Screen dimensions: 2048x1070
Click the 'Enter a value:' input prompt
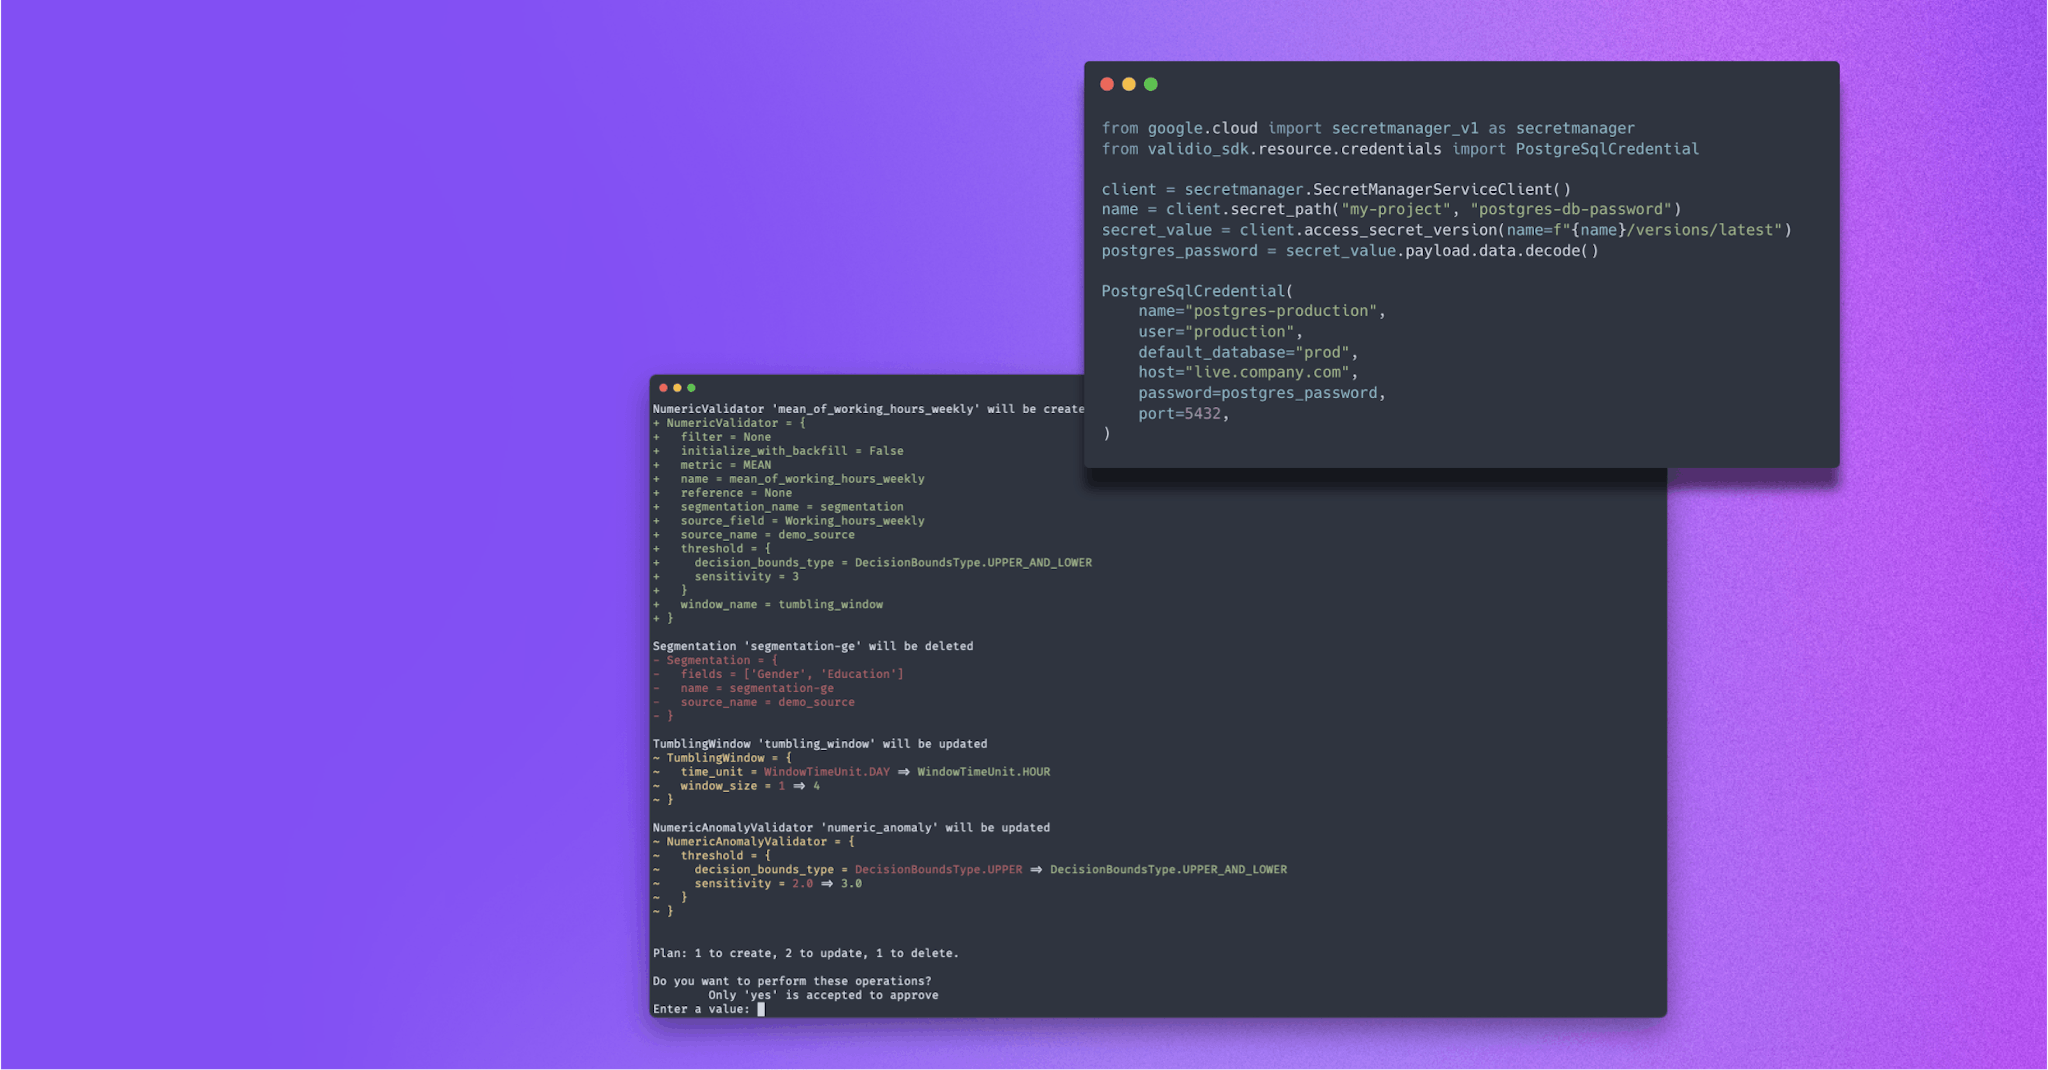coord(700,1009)
